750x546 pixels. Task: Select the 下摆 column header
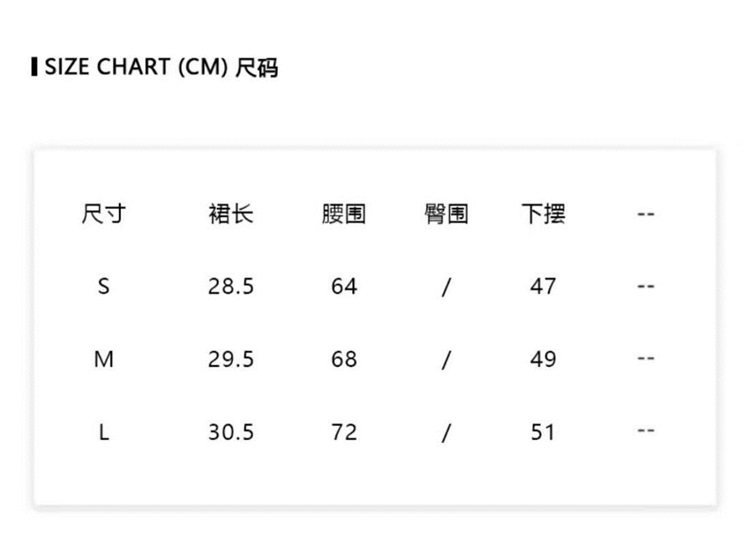[543, 214]
